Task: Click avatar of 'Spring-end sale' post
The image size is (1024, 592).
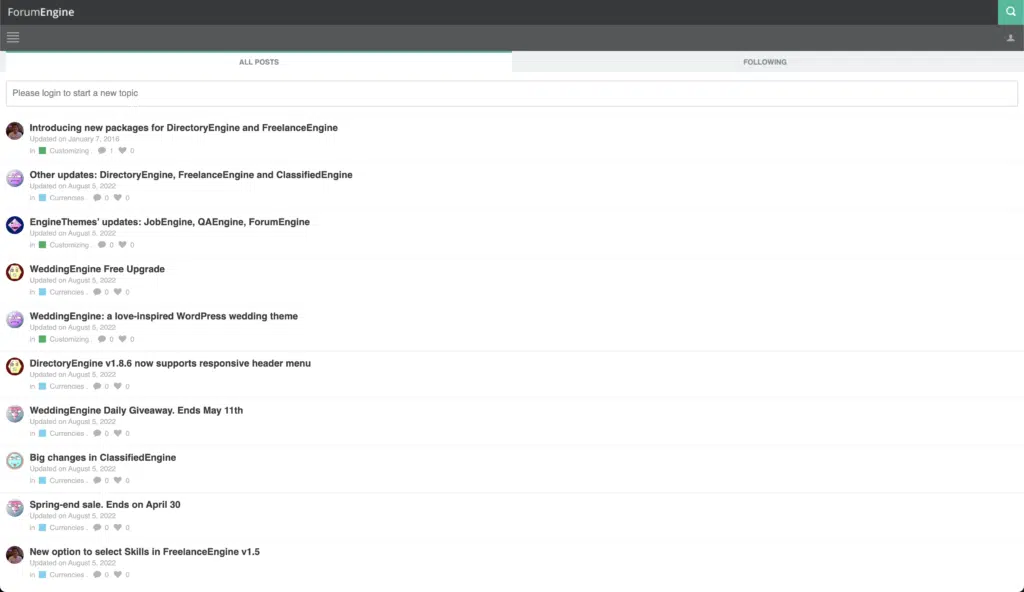Action: click(x=14, y=507)
